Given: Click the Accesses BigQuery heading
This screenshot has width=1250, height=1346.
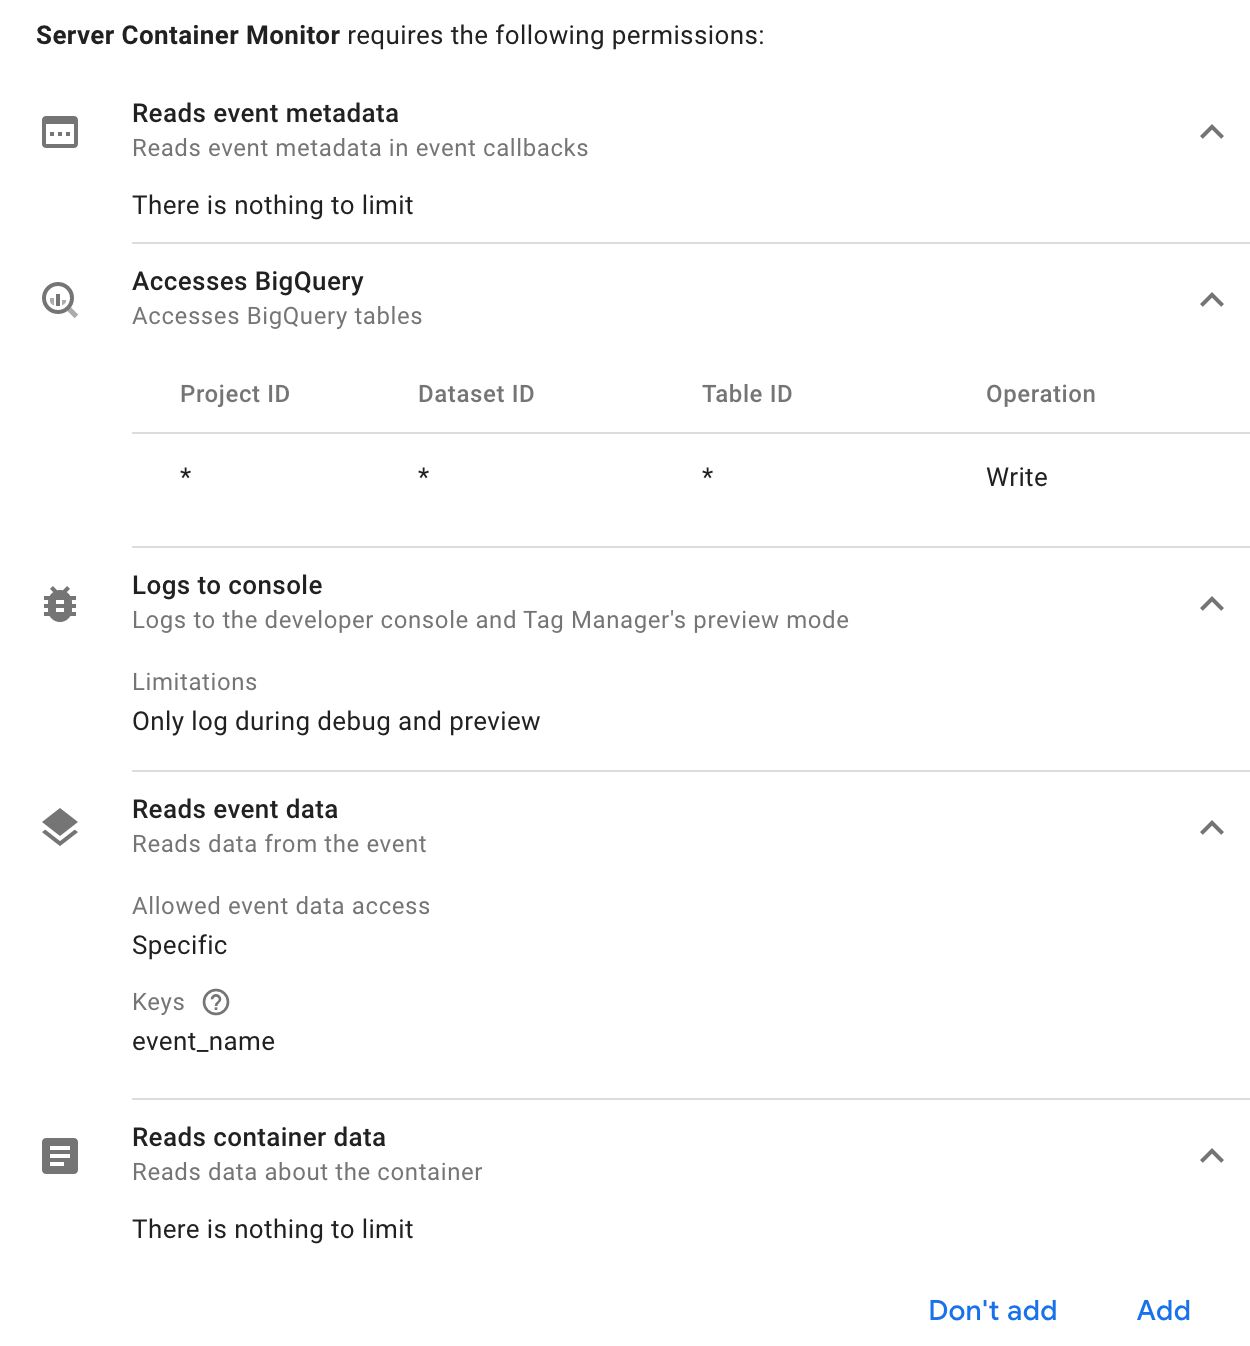Looking at the screenshot, I should click(248, 281).
